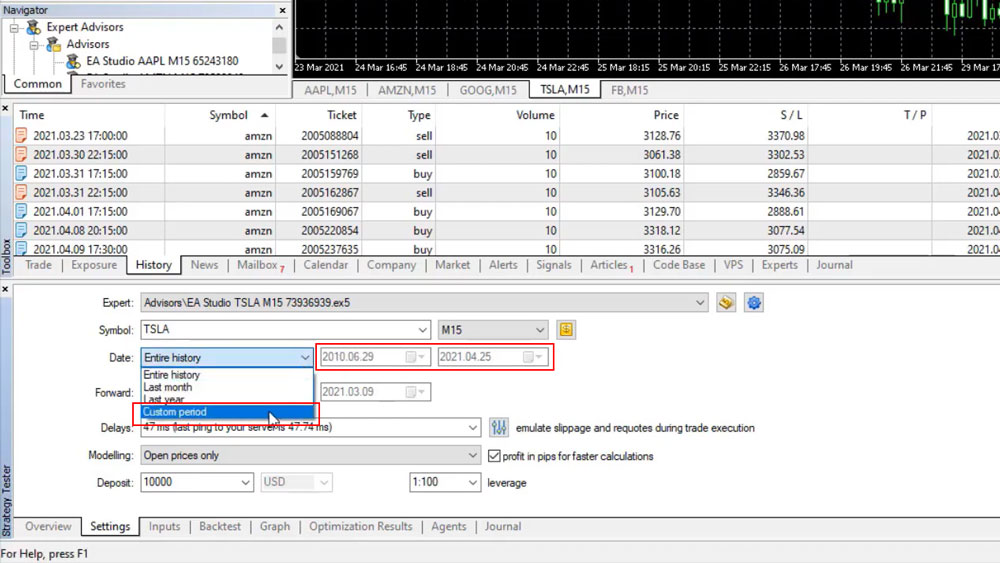Click forward date field 2021.03.09
This screenshot has width=1000, height=563.
pyautogui.click(x=375, y=391)
